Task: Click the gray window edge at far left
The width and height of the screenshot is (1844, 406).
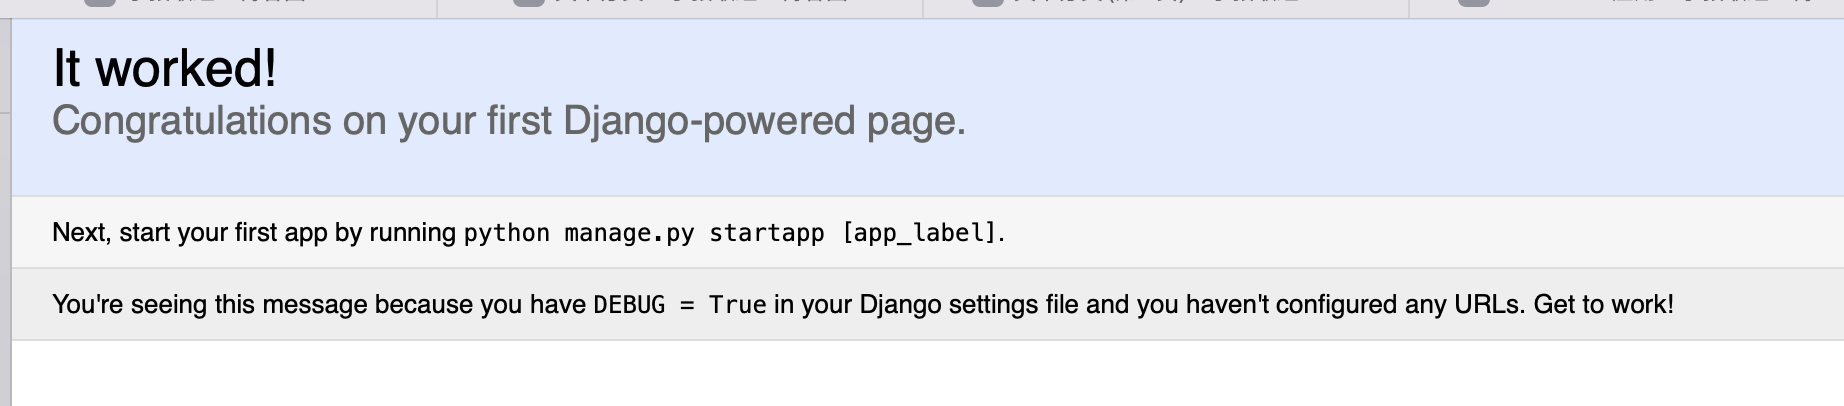Action: (5, 212)
